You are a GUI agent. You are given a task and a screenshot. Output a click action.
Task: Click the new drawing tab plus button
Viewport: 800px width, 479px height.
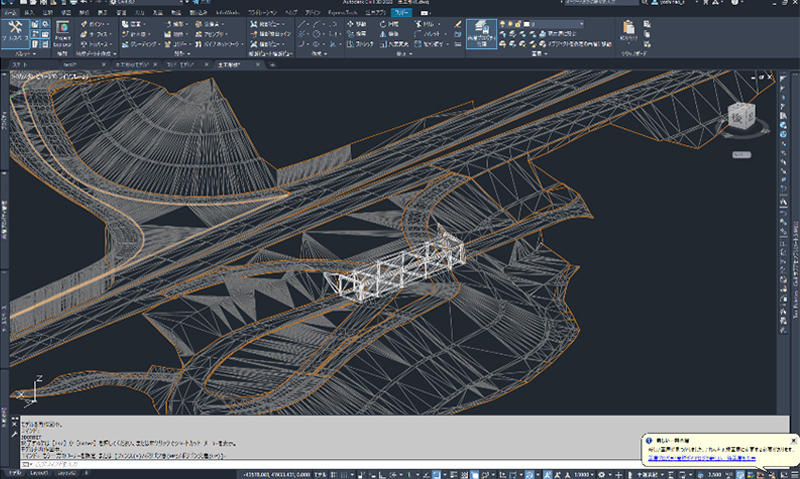coord(272,65)
